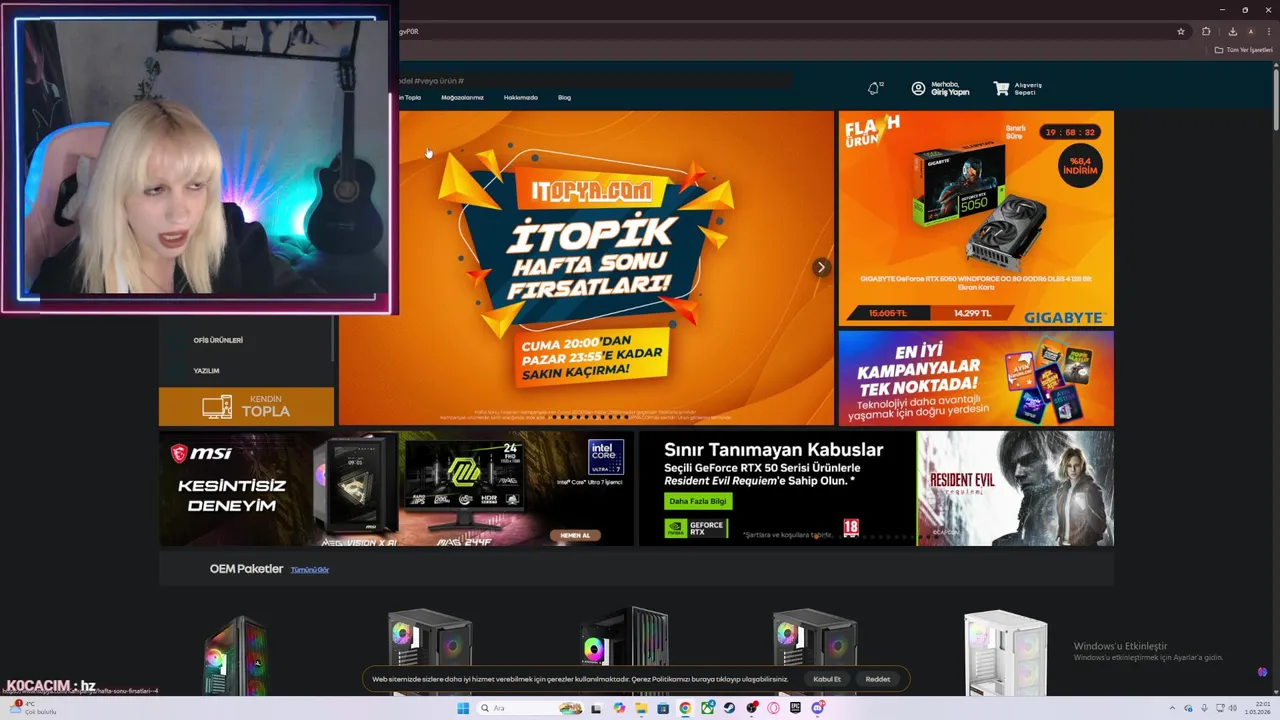The image size is (1280, 720).
Task: Open the Xbox app in the taskbar
Action: 707,708
